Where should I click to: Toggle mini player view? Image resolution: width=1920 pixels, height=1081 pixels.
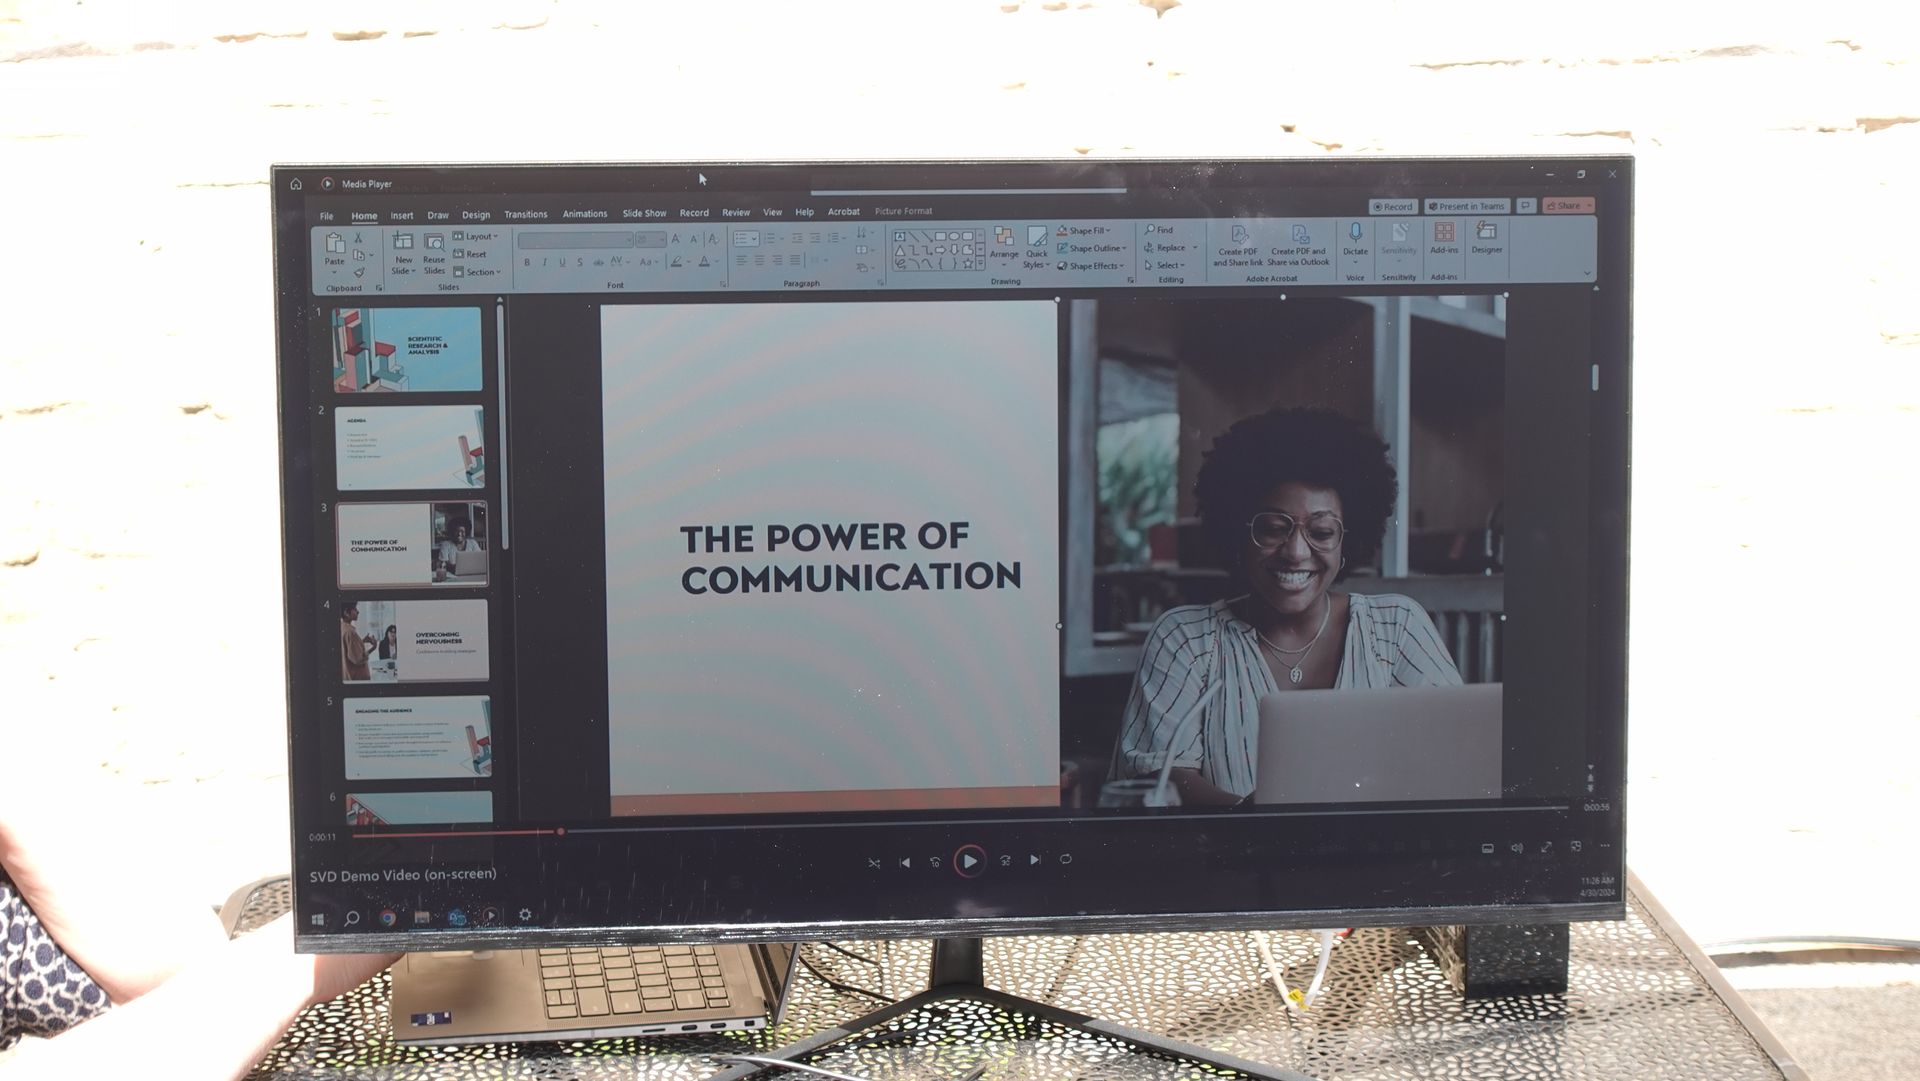1576,846
